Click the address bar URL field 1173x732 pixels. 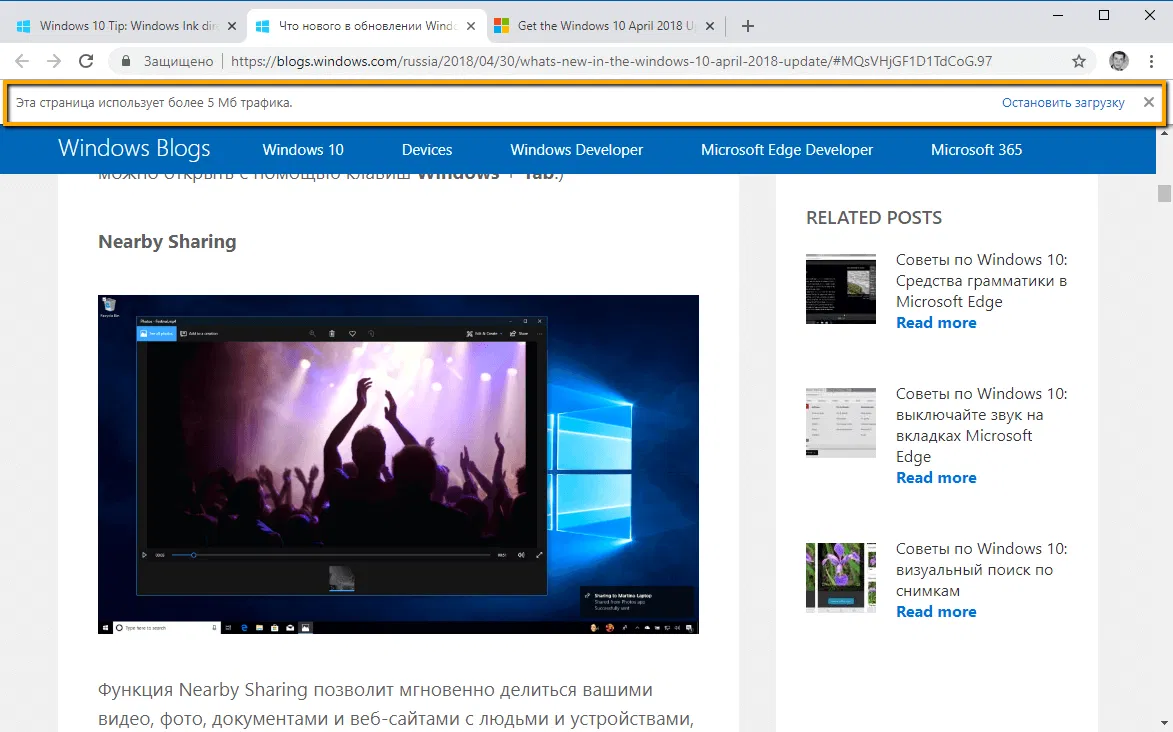[x=610, y=61]
